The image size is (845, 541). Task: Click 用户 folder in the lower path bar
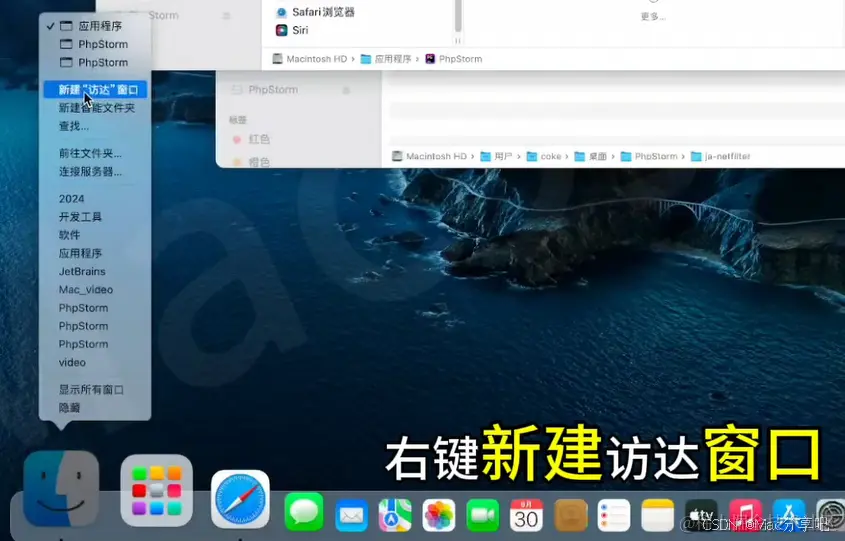(496, 156)
